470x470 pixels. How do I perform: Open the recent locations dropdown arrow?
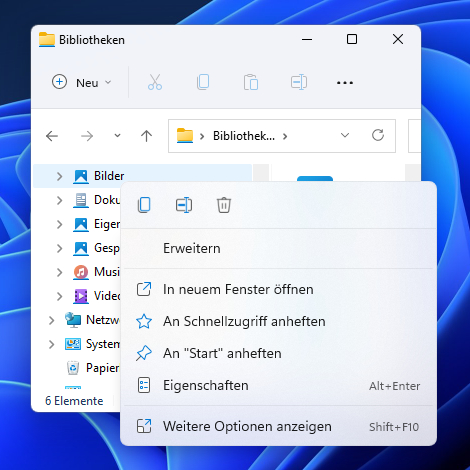(x=117, y=136)
